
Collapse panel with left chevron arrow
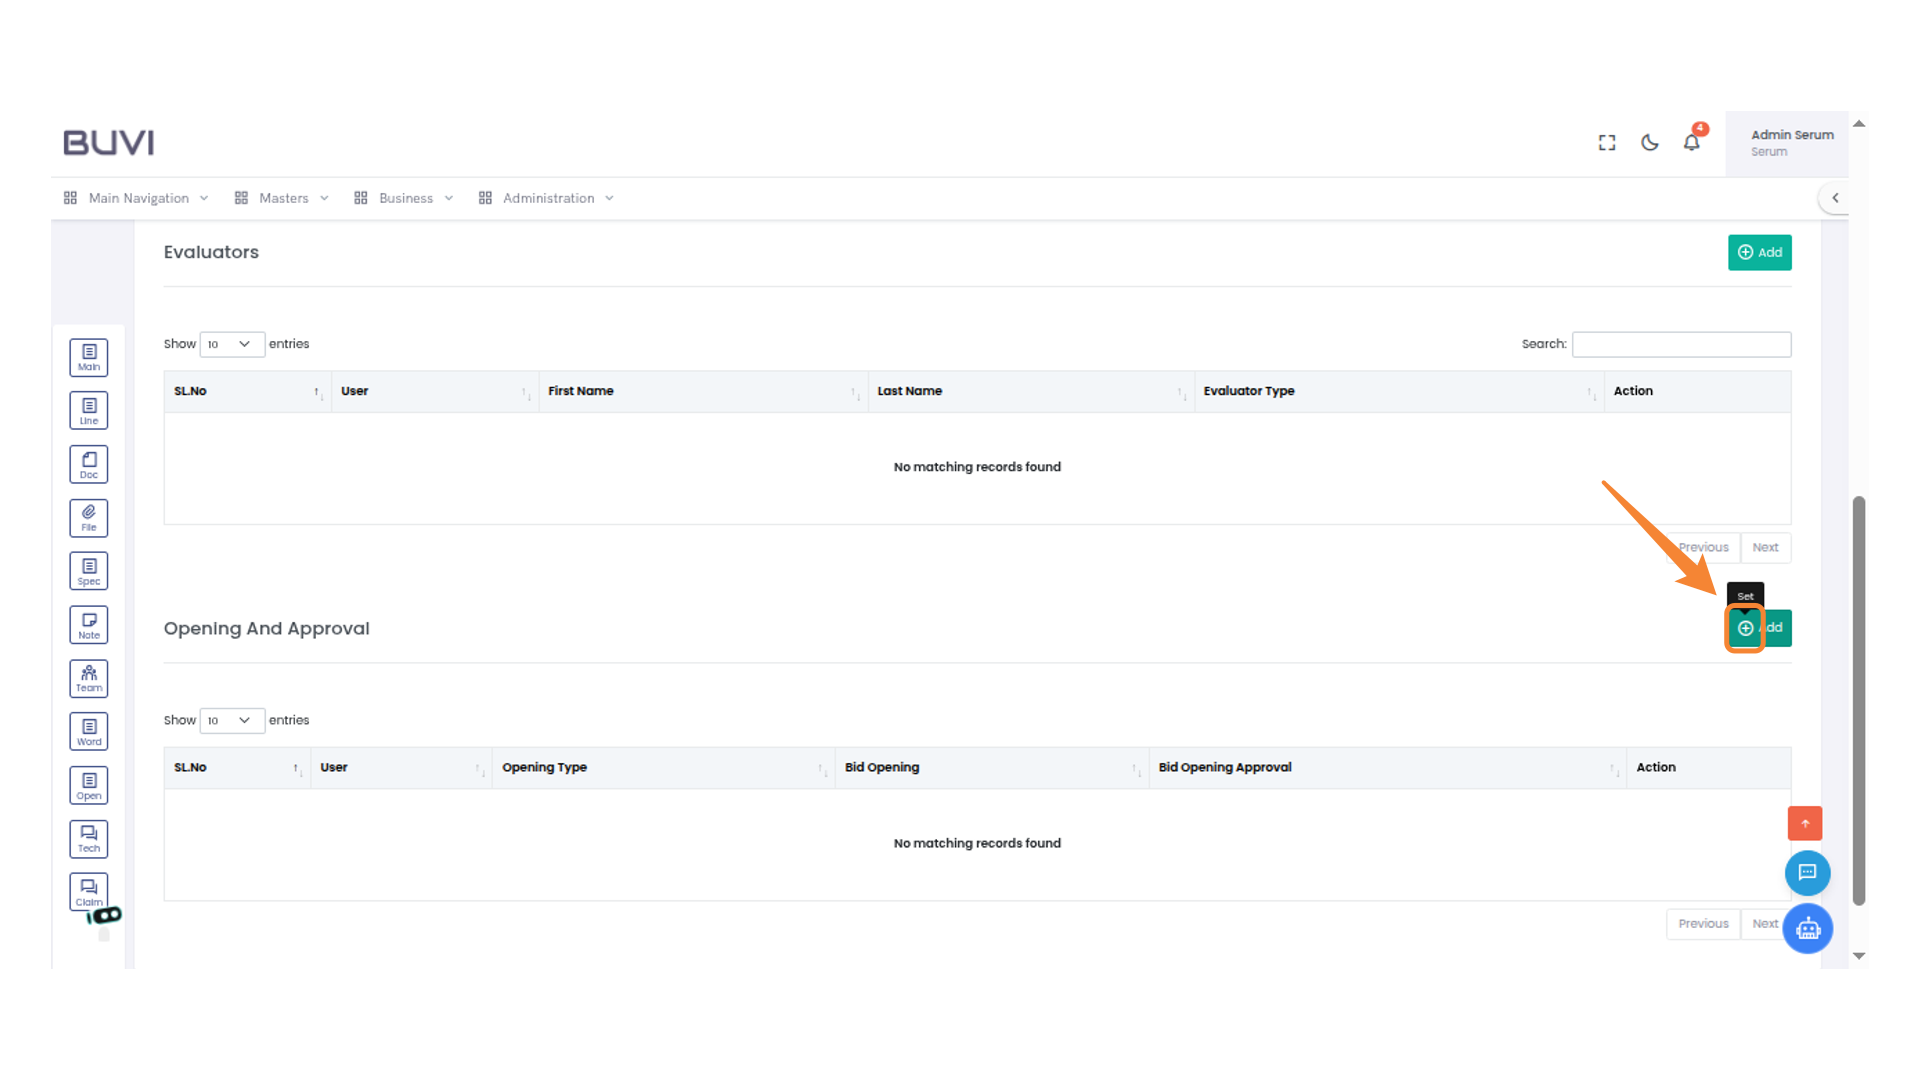click(1835, 198)
